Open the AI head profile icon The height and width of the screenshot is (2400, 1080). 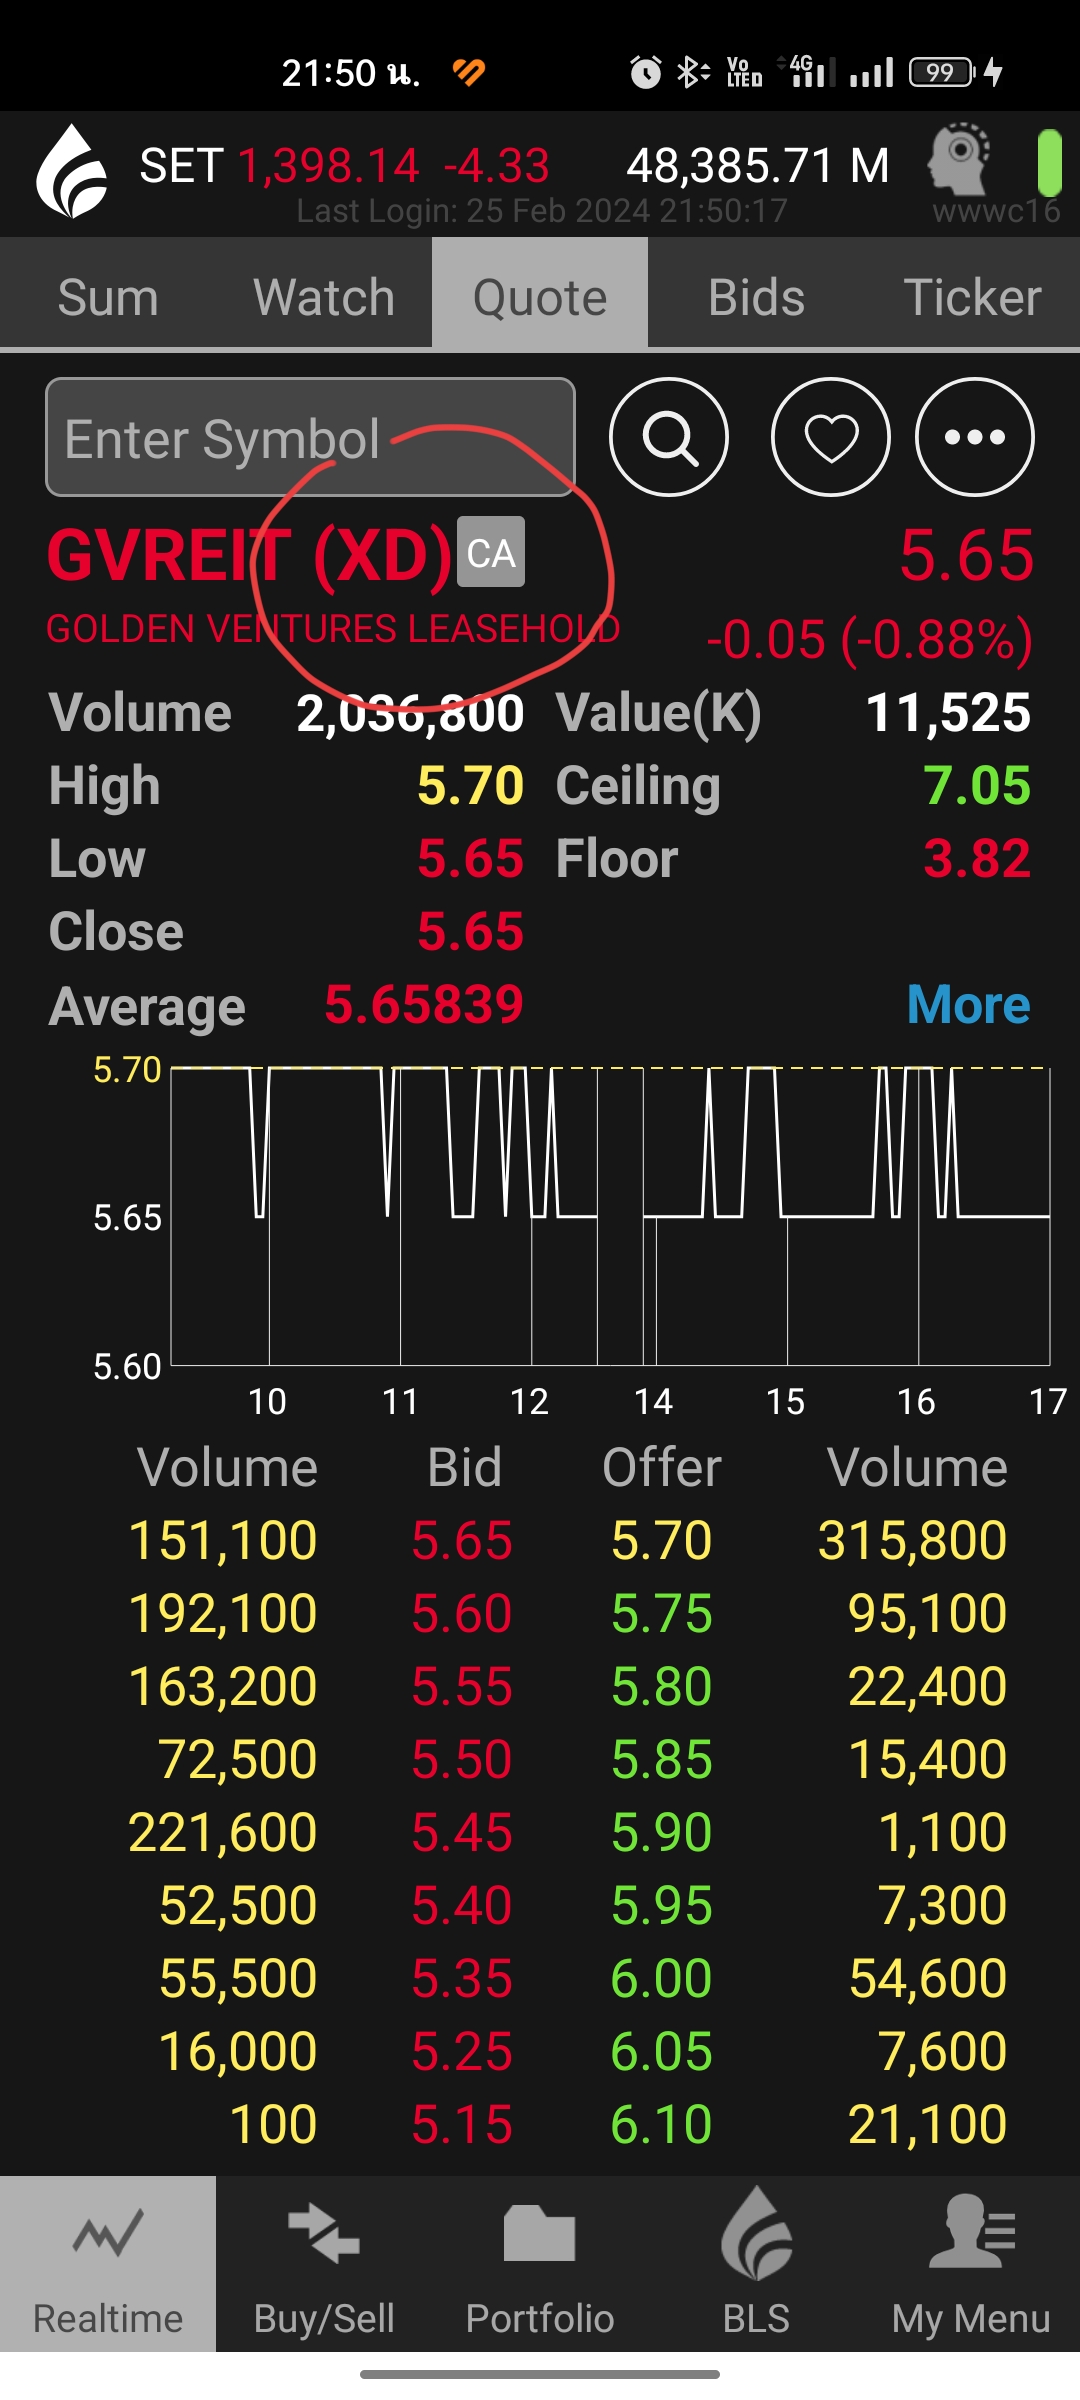pyautogui.click(x=959, y=159)
